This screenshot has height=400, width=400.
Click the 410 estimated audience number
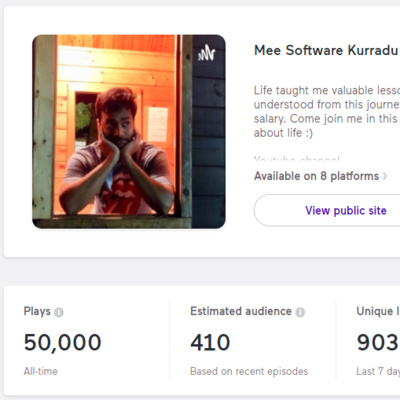[x=210, y=343]
